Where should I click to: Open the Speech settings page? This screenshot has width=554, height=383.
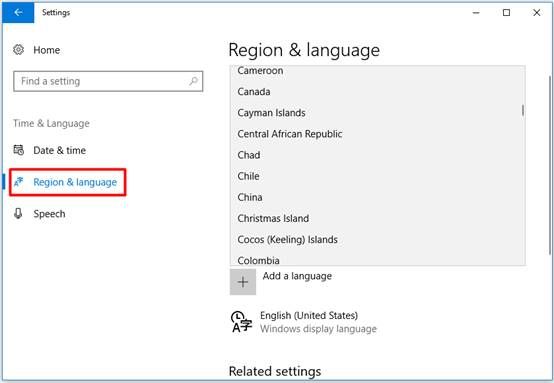pos(49,214)
